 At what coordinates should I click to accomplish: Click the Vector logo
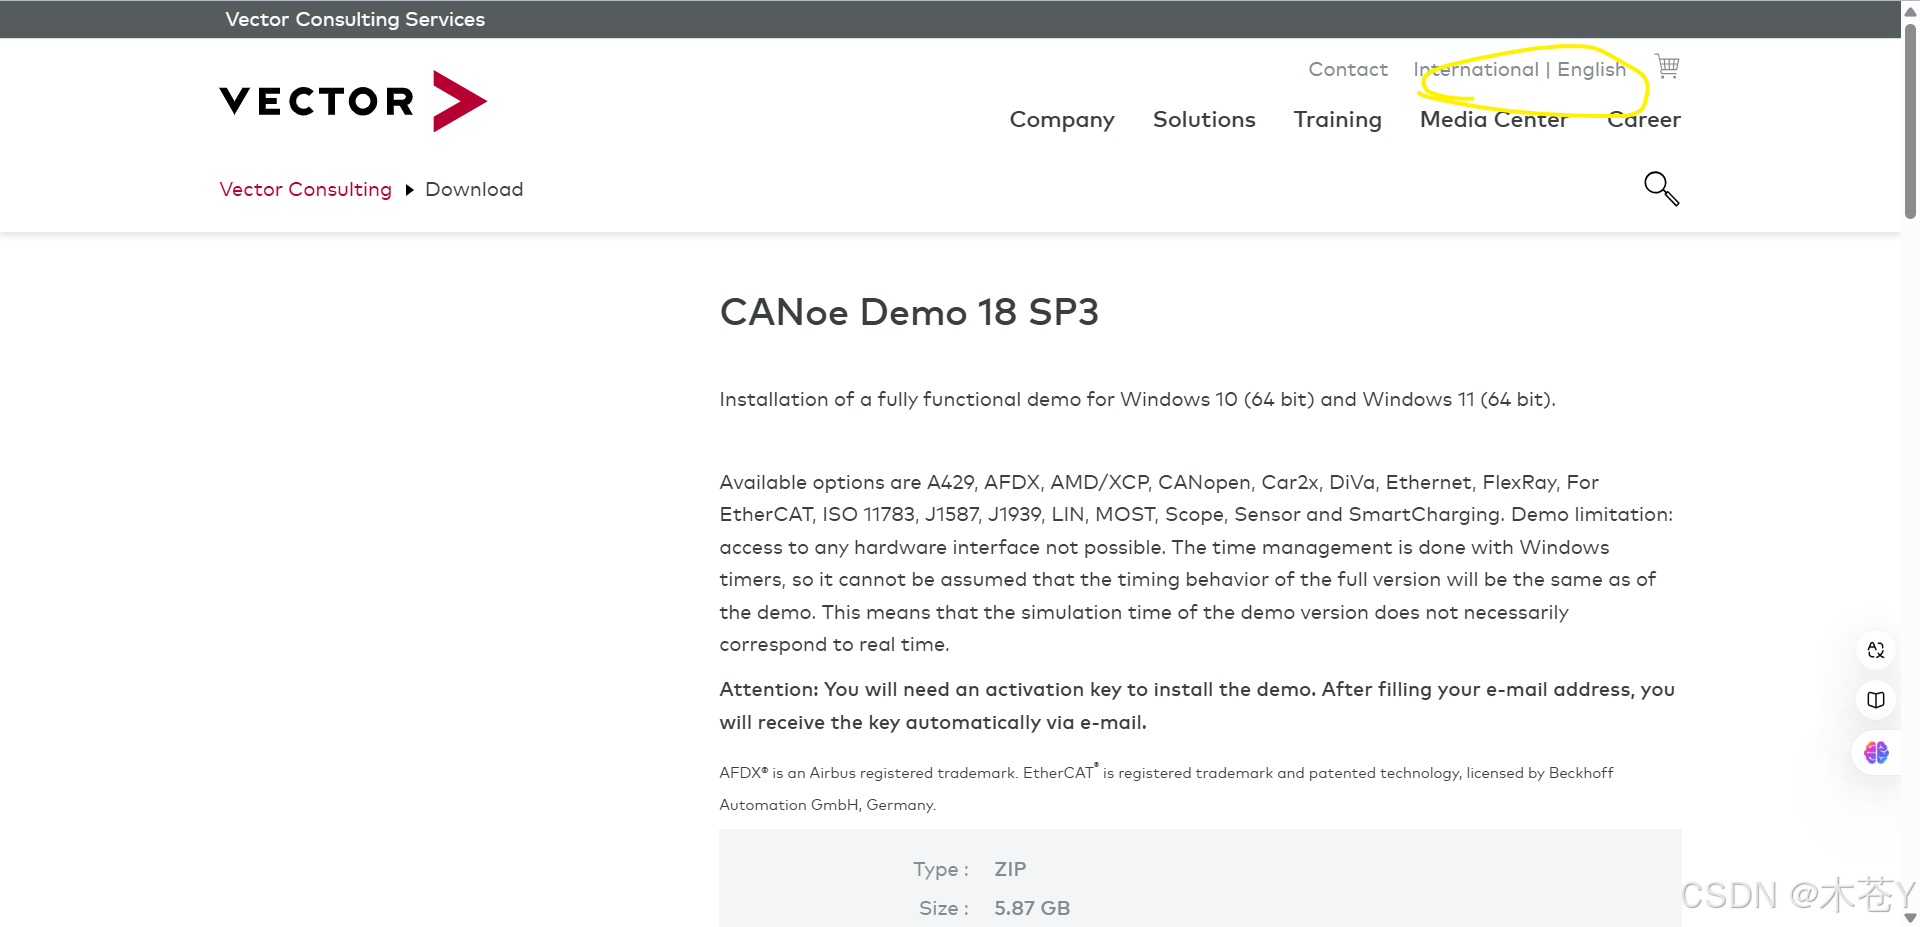353,101
